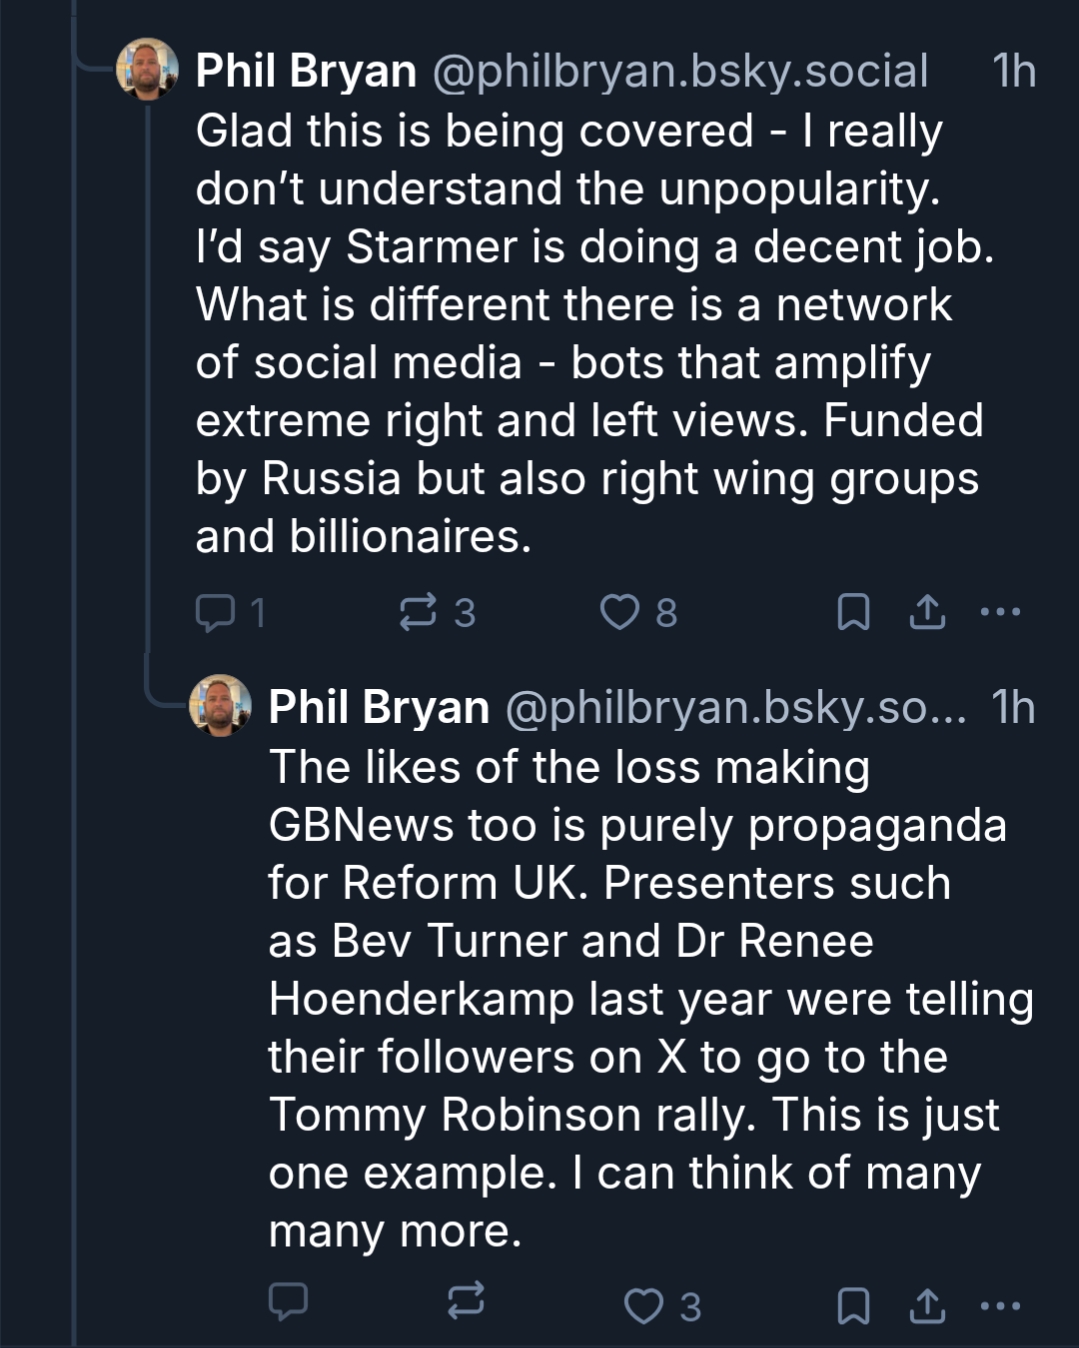
Task: Reply to the first Phil Bryan post
Action: tap(215, 612)
